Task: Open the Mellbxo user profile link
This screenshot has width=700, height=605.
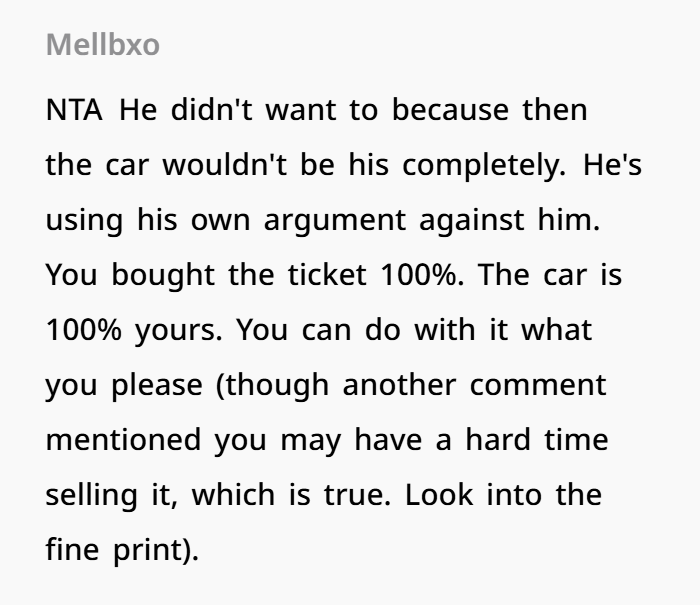Action: tap(103, 45)
